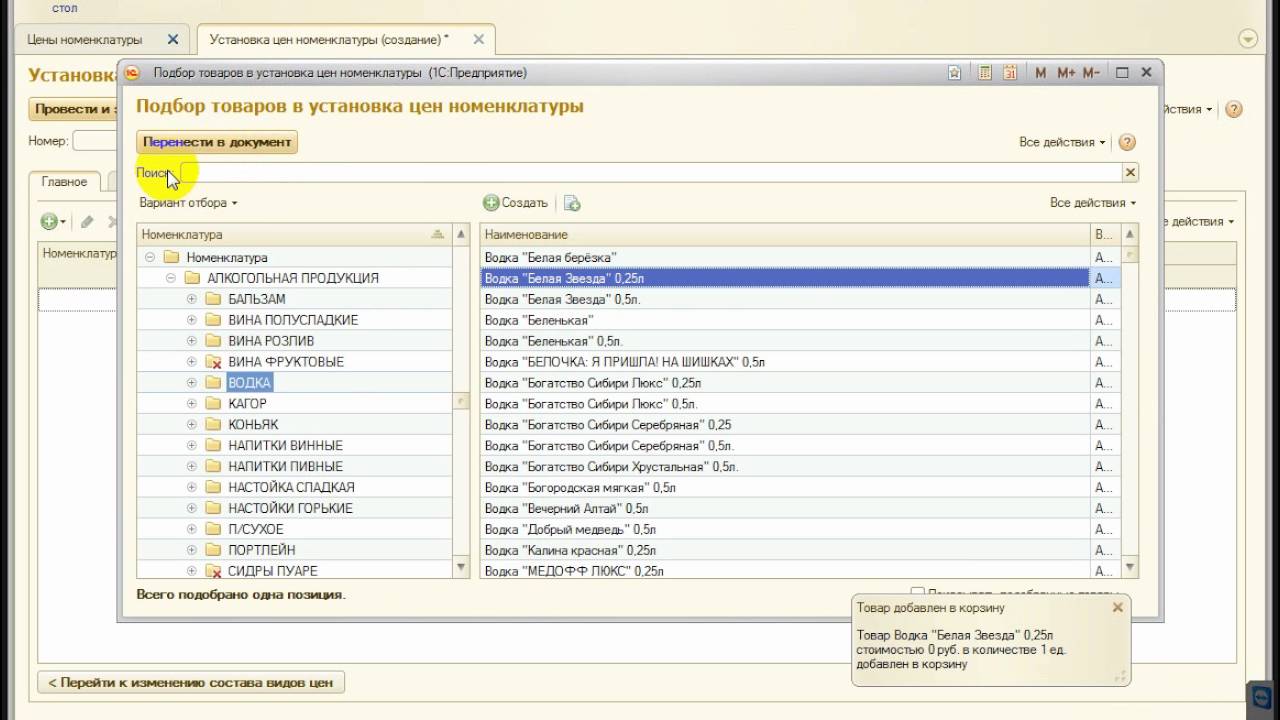This screenshot has width=1280, height=720.
Task: Click the M memory button
Action: tap(1041, 73)
